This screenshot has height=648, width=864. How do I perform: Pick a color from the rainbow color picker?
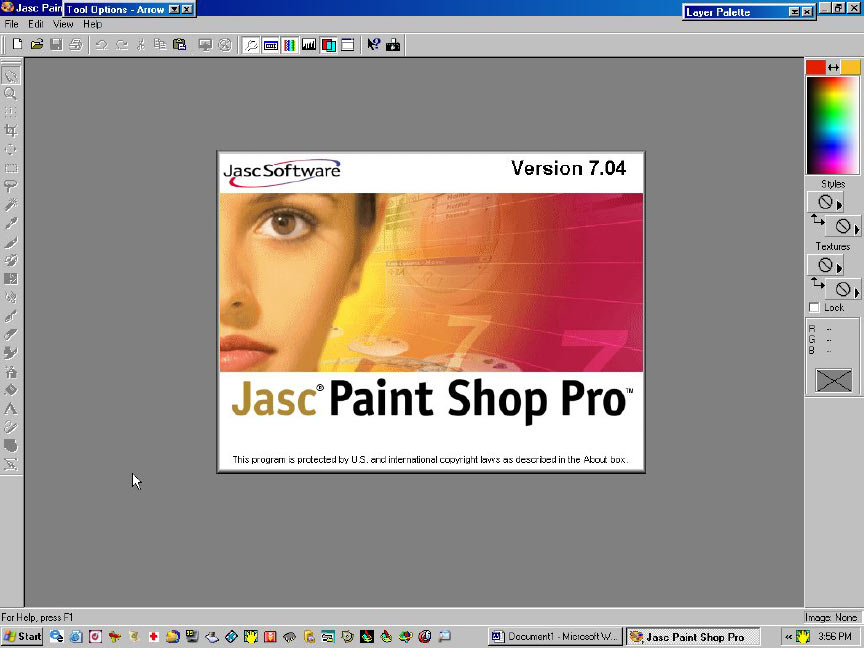tap(833, 126)
